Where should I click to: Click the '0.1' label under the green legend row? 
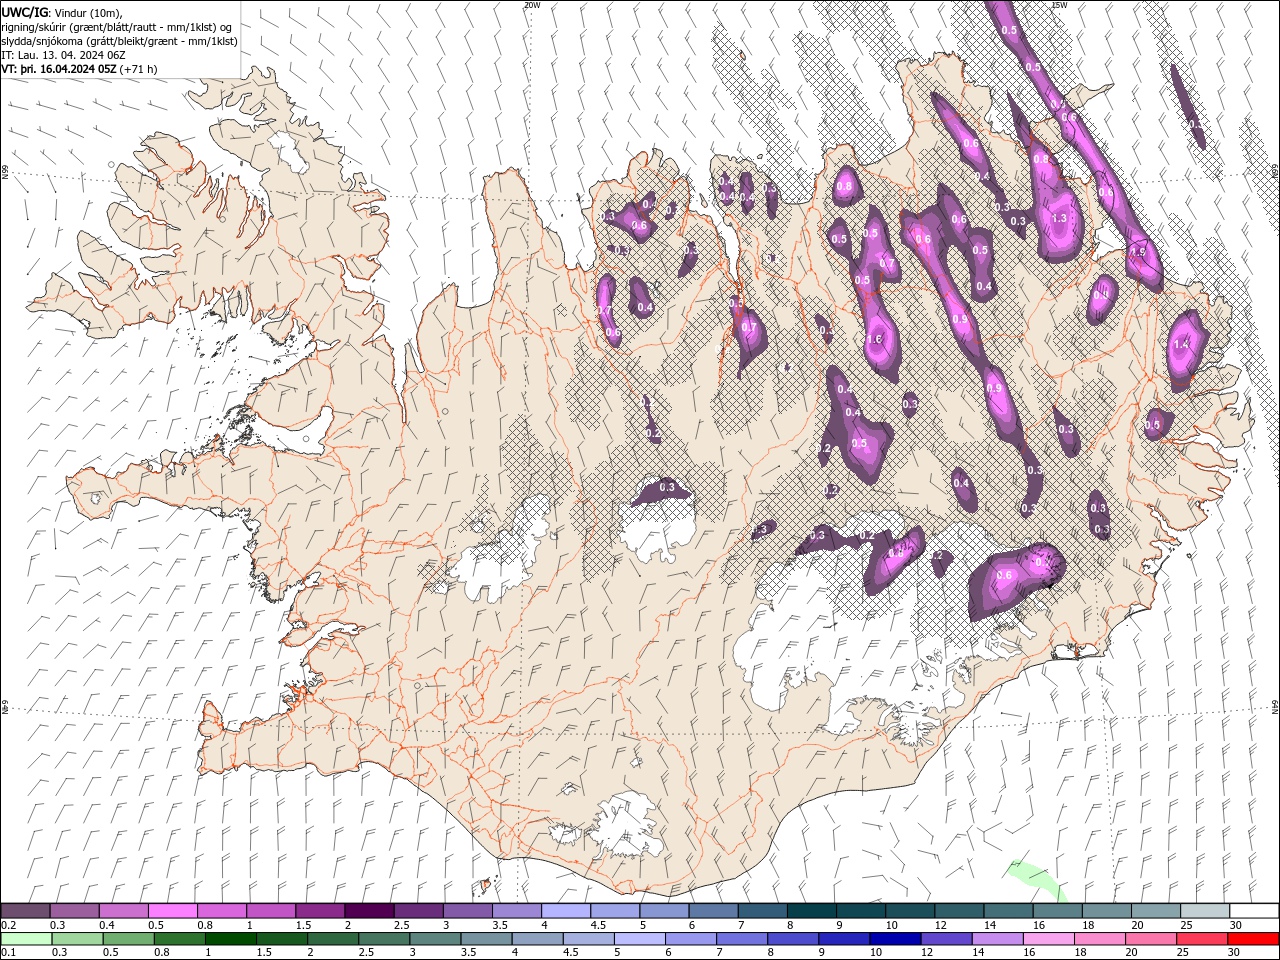(x=8, y=953)
